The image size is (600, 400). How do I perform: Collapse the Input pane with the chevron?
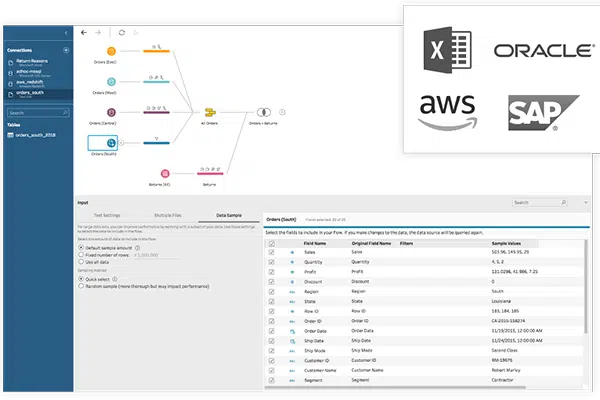[585, 202]
